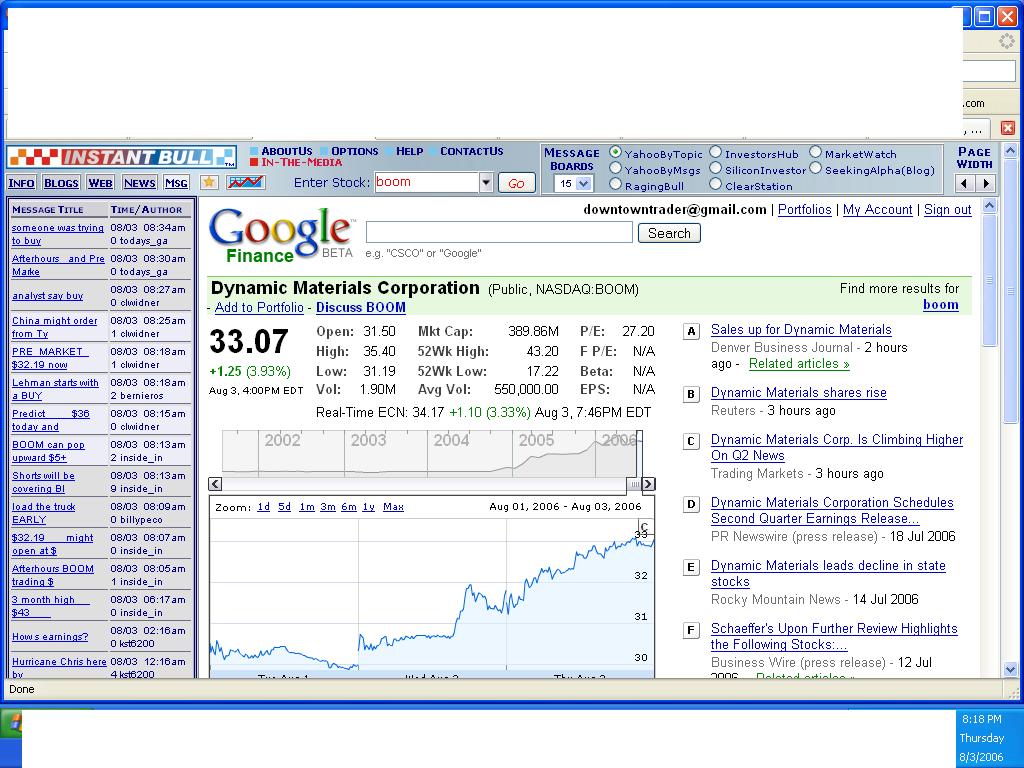This screenshot has height=768, width=1024.
Task: Set chart zoom to 1d
Action: [263, 507]
